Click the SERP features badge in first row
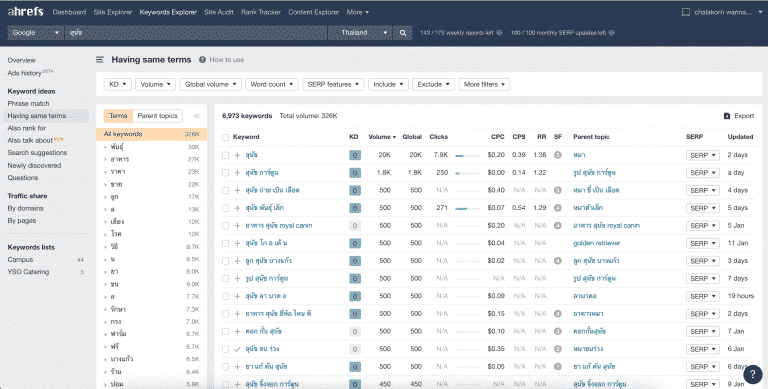This screenshot has height=389, width=768. [557, 155]
